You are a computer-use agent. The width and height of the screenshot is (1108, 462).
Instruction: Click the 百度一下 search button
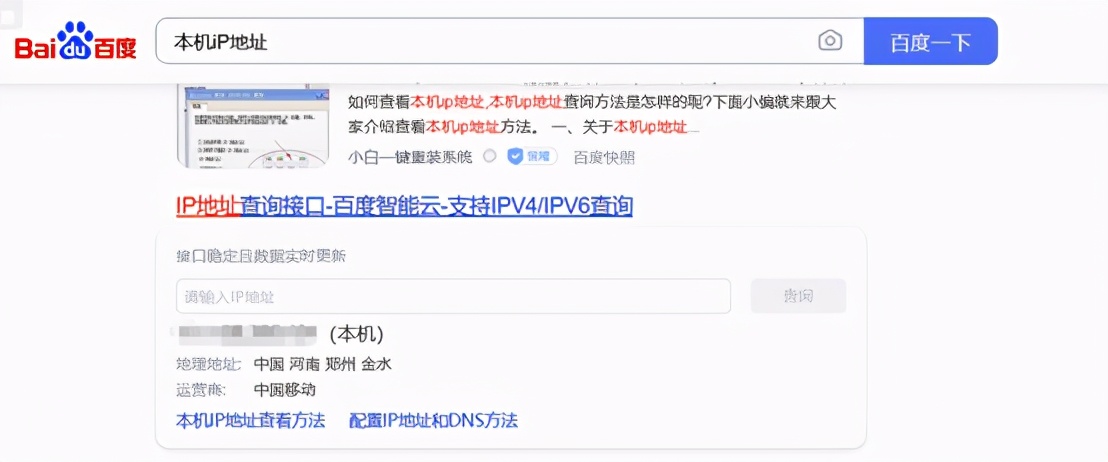931,41
